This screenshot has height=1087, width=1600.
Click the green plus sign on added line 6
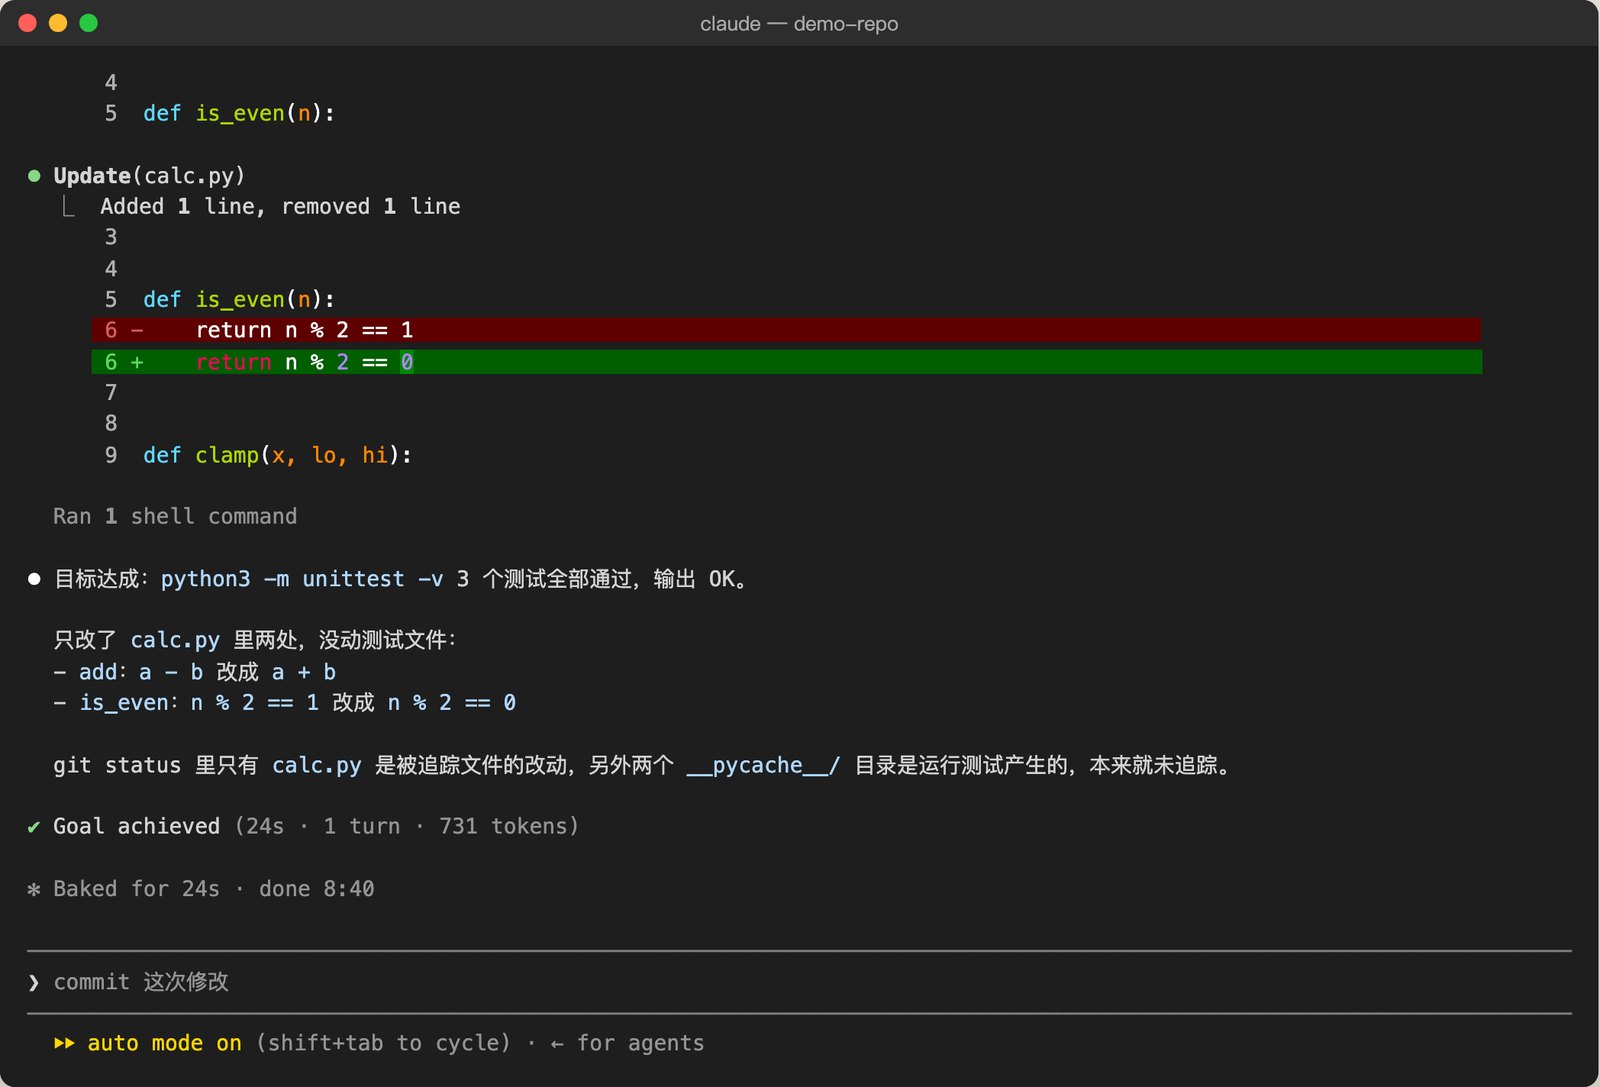pos(137,362)
